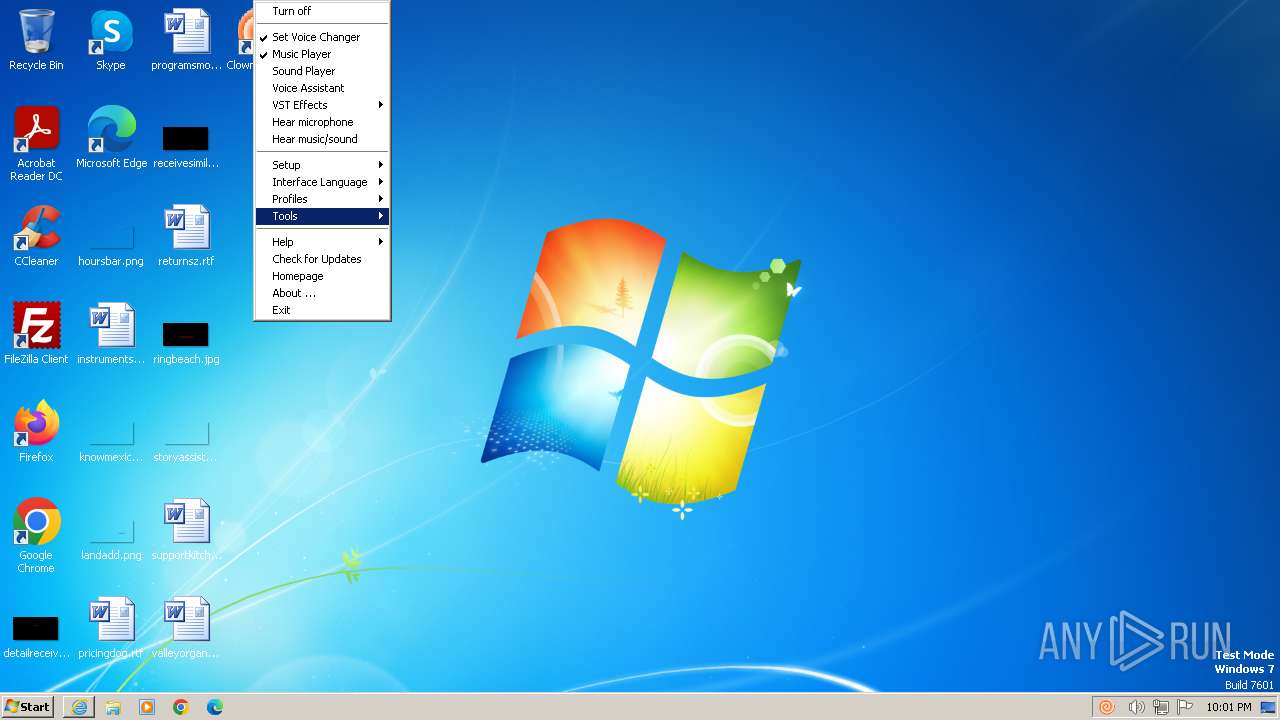Screen dimensions: 1280x720
Task: Select the Recycle Bin desktop icon
Action: tap(36, 40)
